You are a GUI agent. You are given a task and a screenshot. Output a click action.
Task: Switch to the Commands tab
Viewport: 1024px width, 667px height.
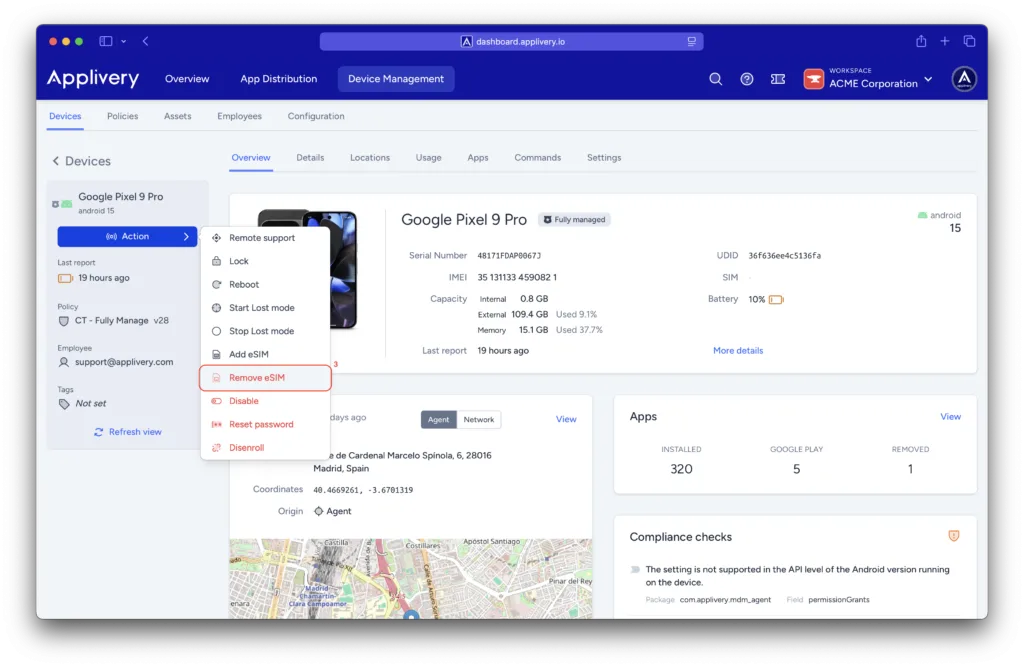click(x=537, y=158)
